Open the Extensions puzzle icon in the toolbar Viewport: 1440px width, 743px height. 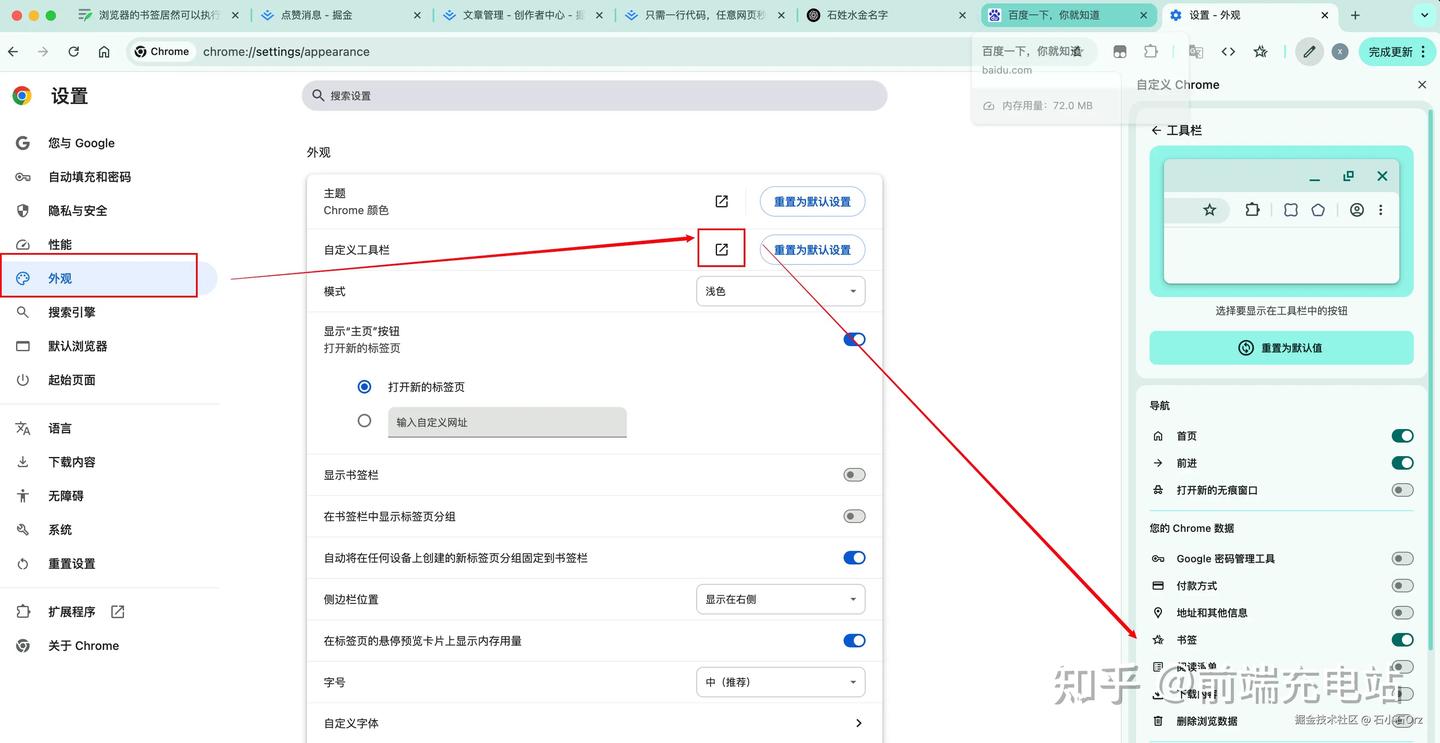tap(1150, 51)
